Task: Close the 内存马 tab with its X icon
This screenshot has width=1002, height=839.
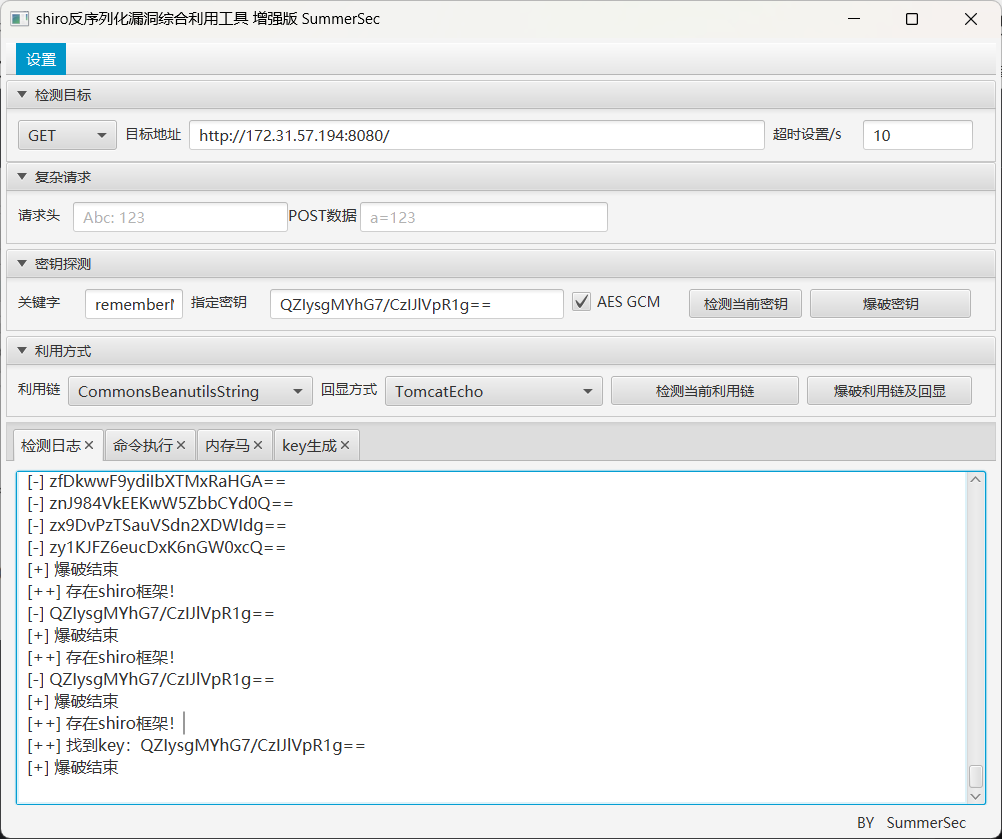Action: (x=257, y=444)
